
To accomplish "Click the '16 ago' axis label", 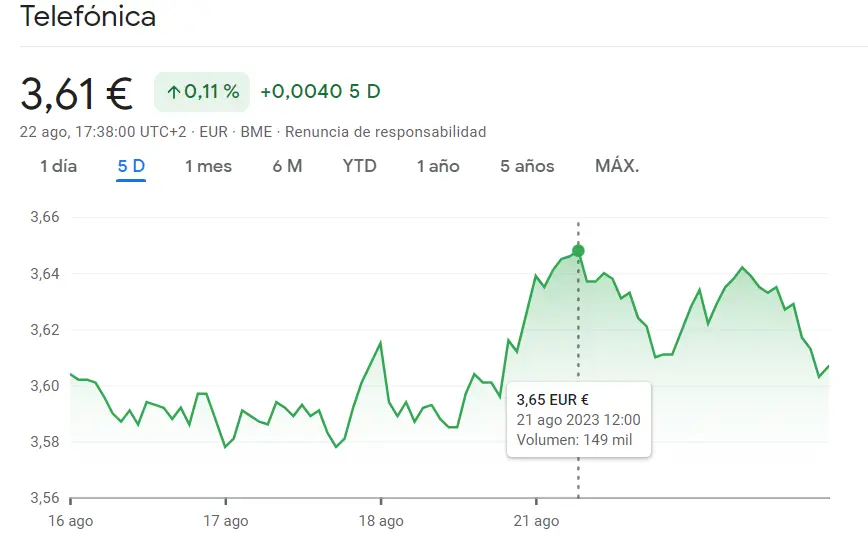I will [70, 521].
